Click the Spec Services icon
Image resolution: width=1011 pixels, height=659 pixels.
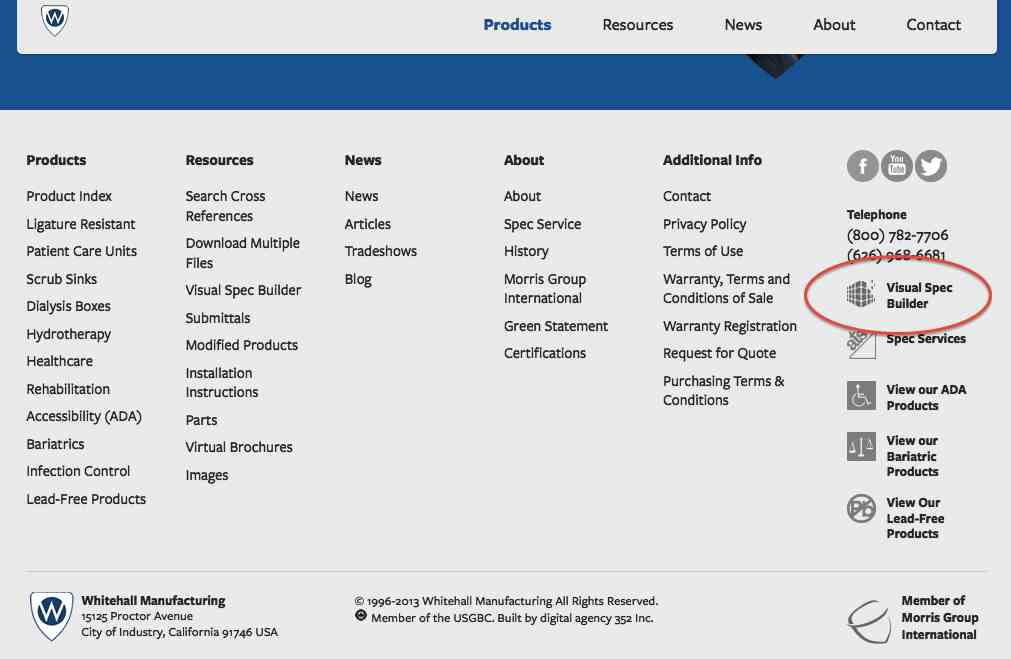[861, 344]
